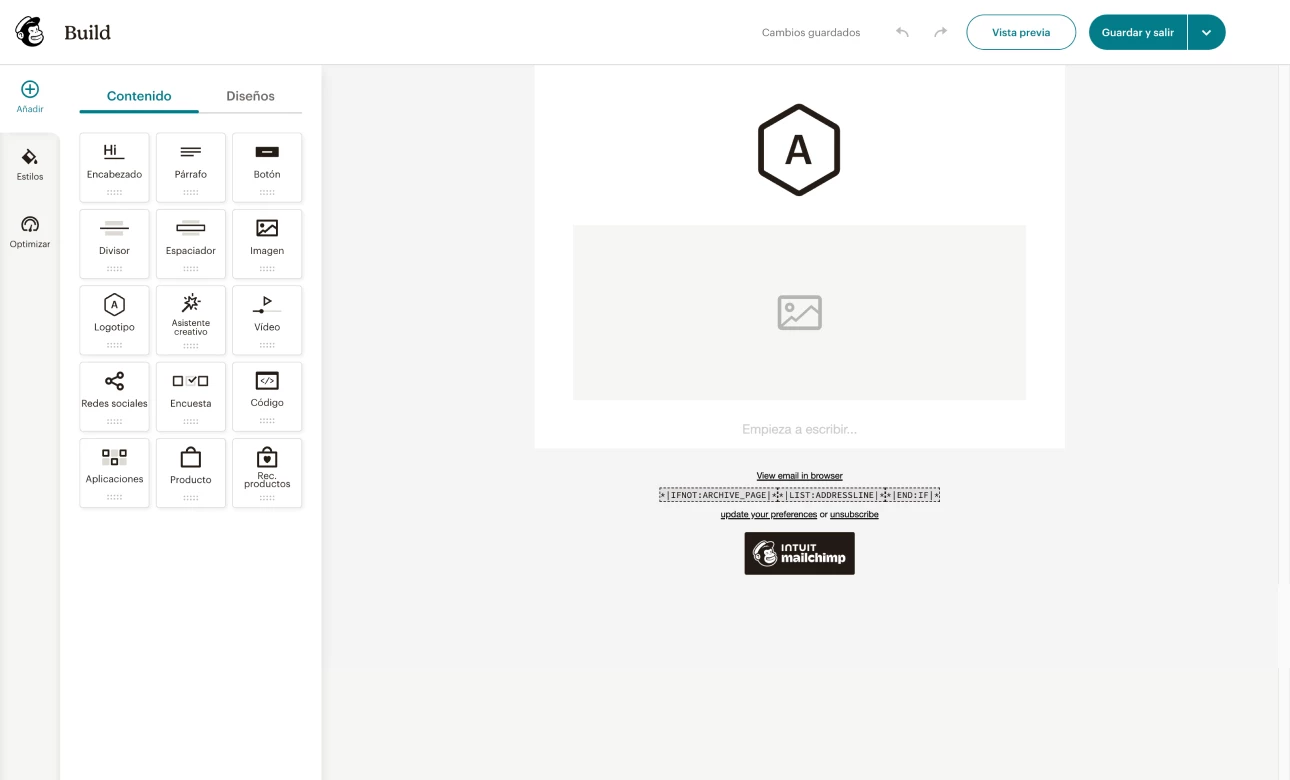Click the Vista previa button
The width and height of the screenshot is (1290, 780).
(1020, 32)
